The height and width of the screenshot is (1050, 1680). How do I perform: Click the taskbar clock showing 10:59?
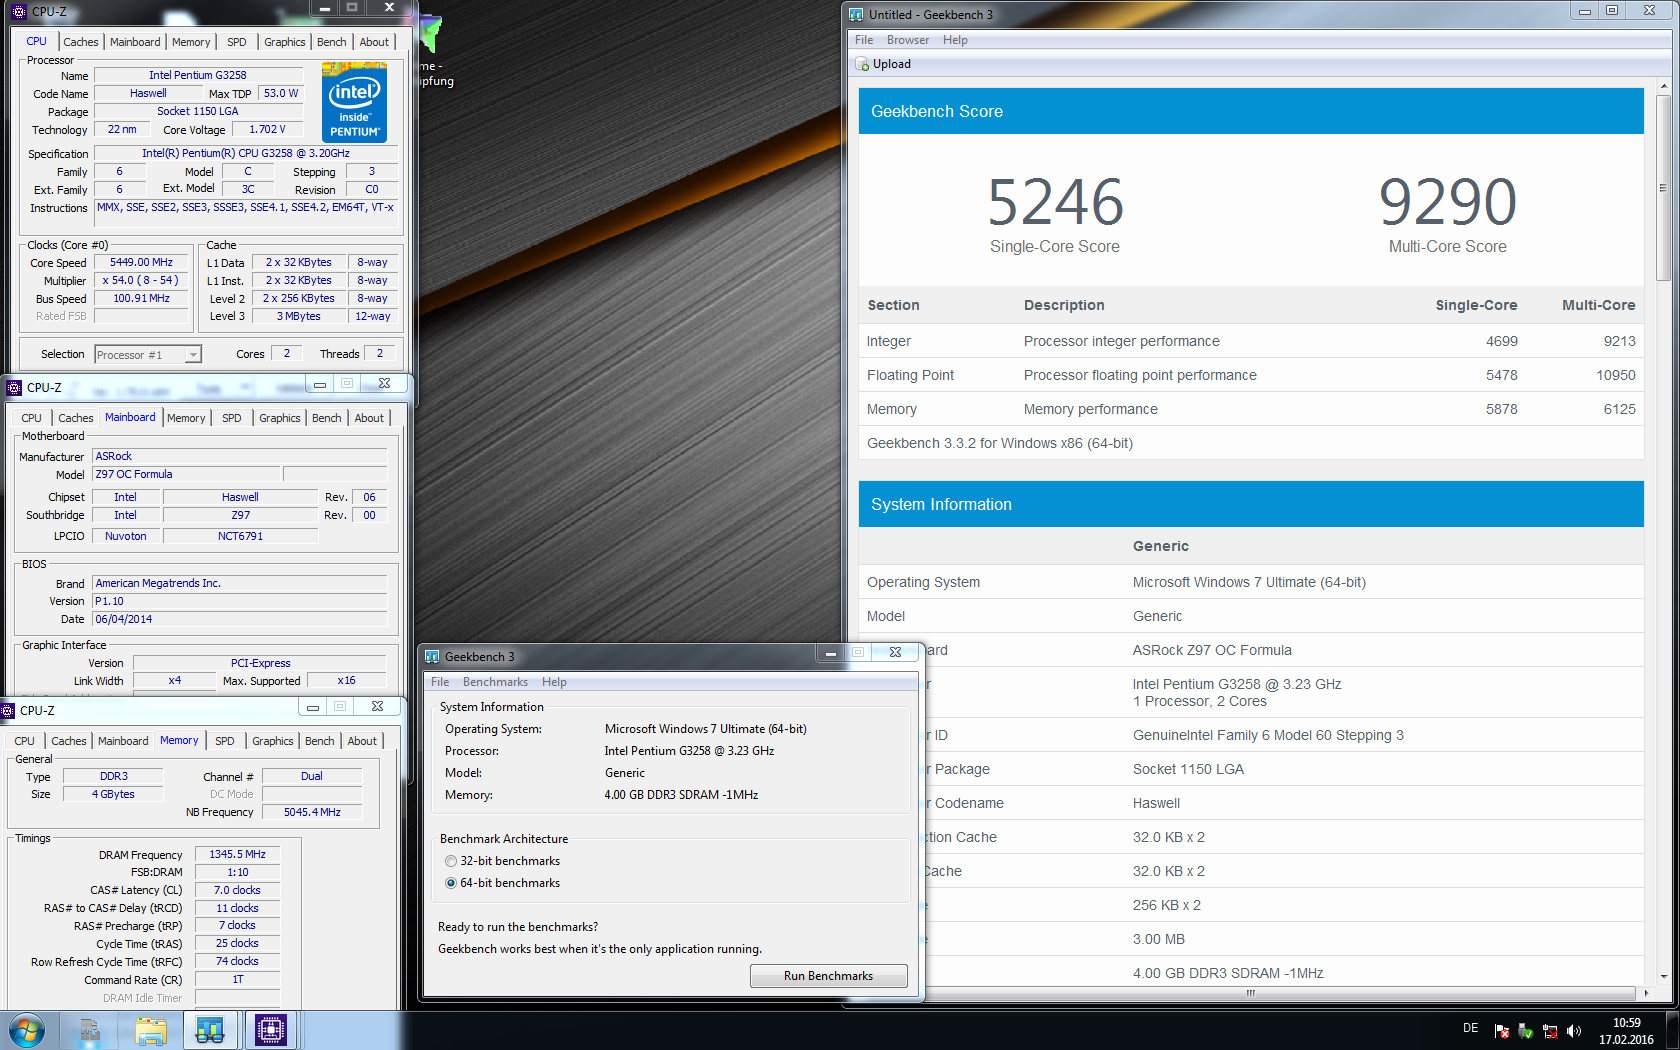1626,1031
